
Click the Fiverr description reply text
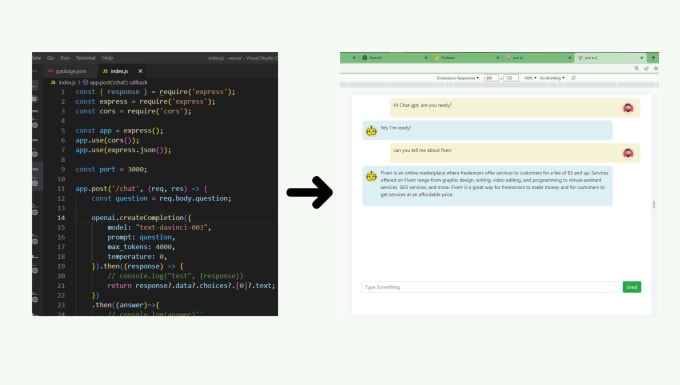pos(494,184)
